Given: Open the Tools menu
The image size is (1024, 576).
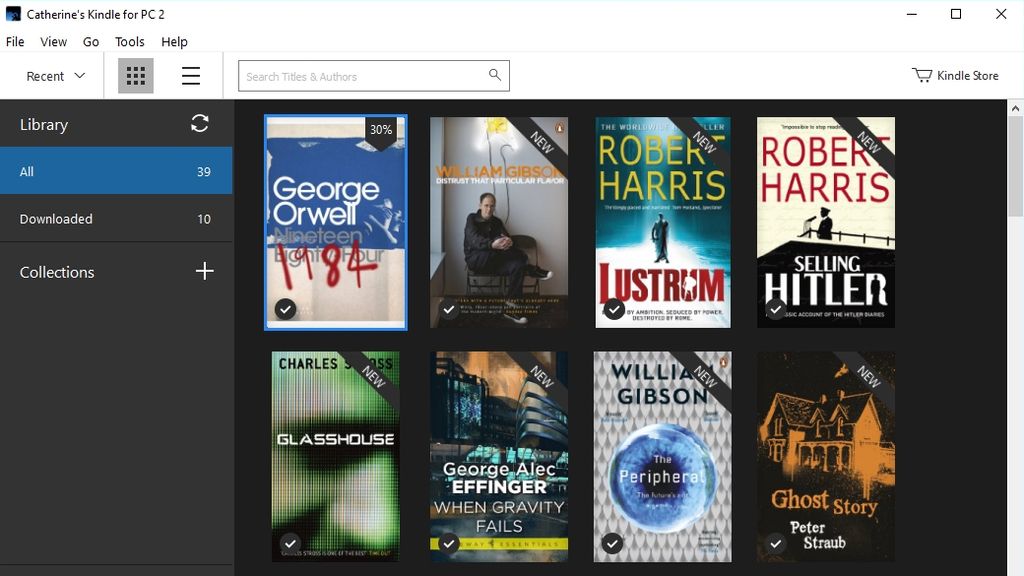Looking at the screenshot, I should pyautogui.click(x=128, y=41).
